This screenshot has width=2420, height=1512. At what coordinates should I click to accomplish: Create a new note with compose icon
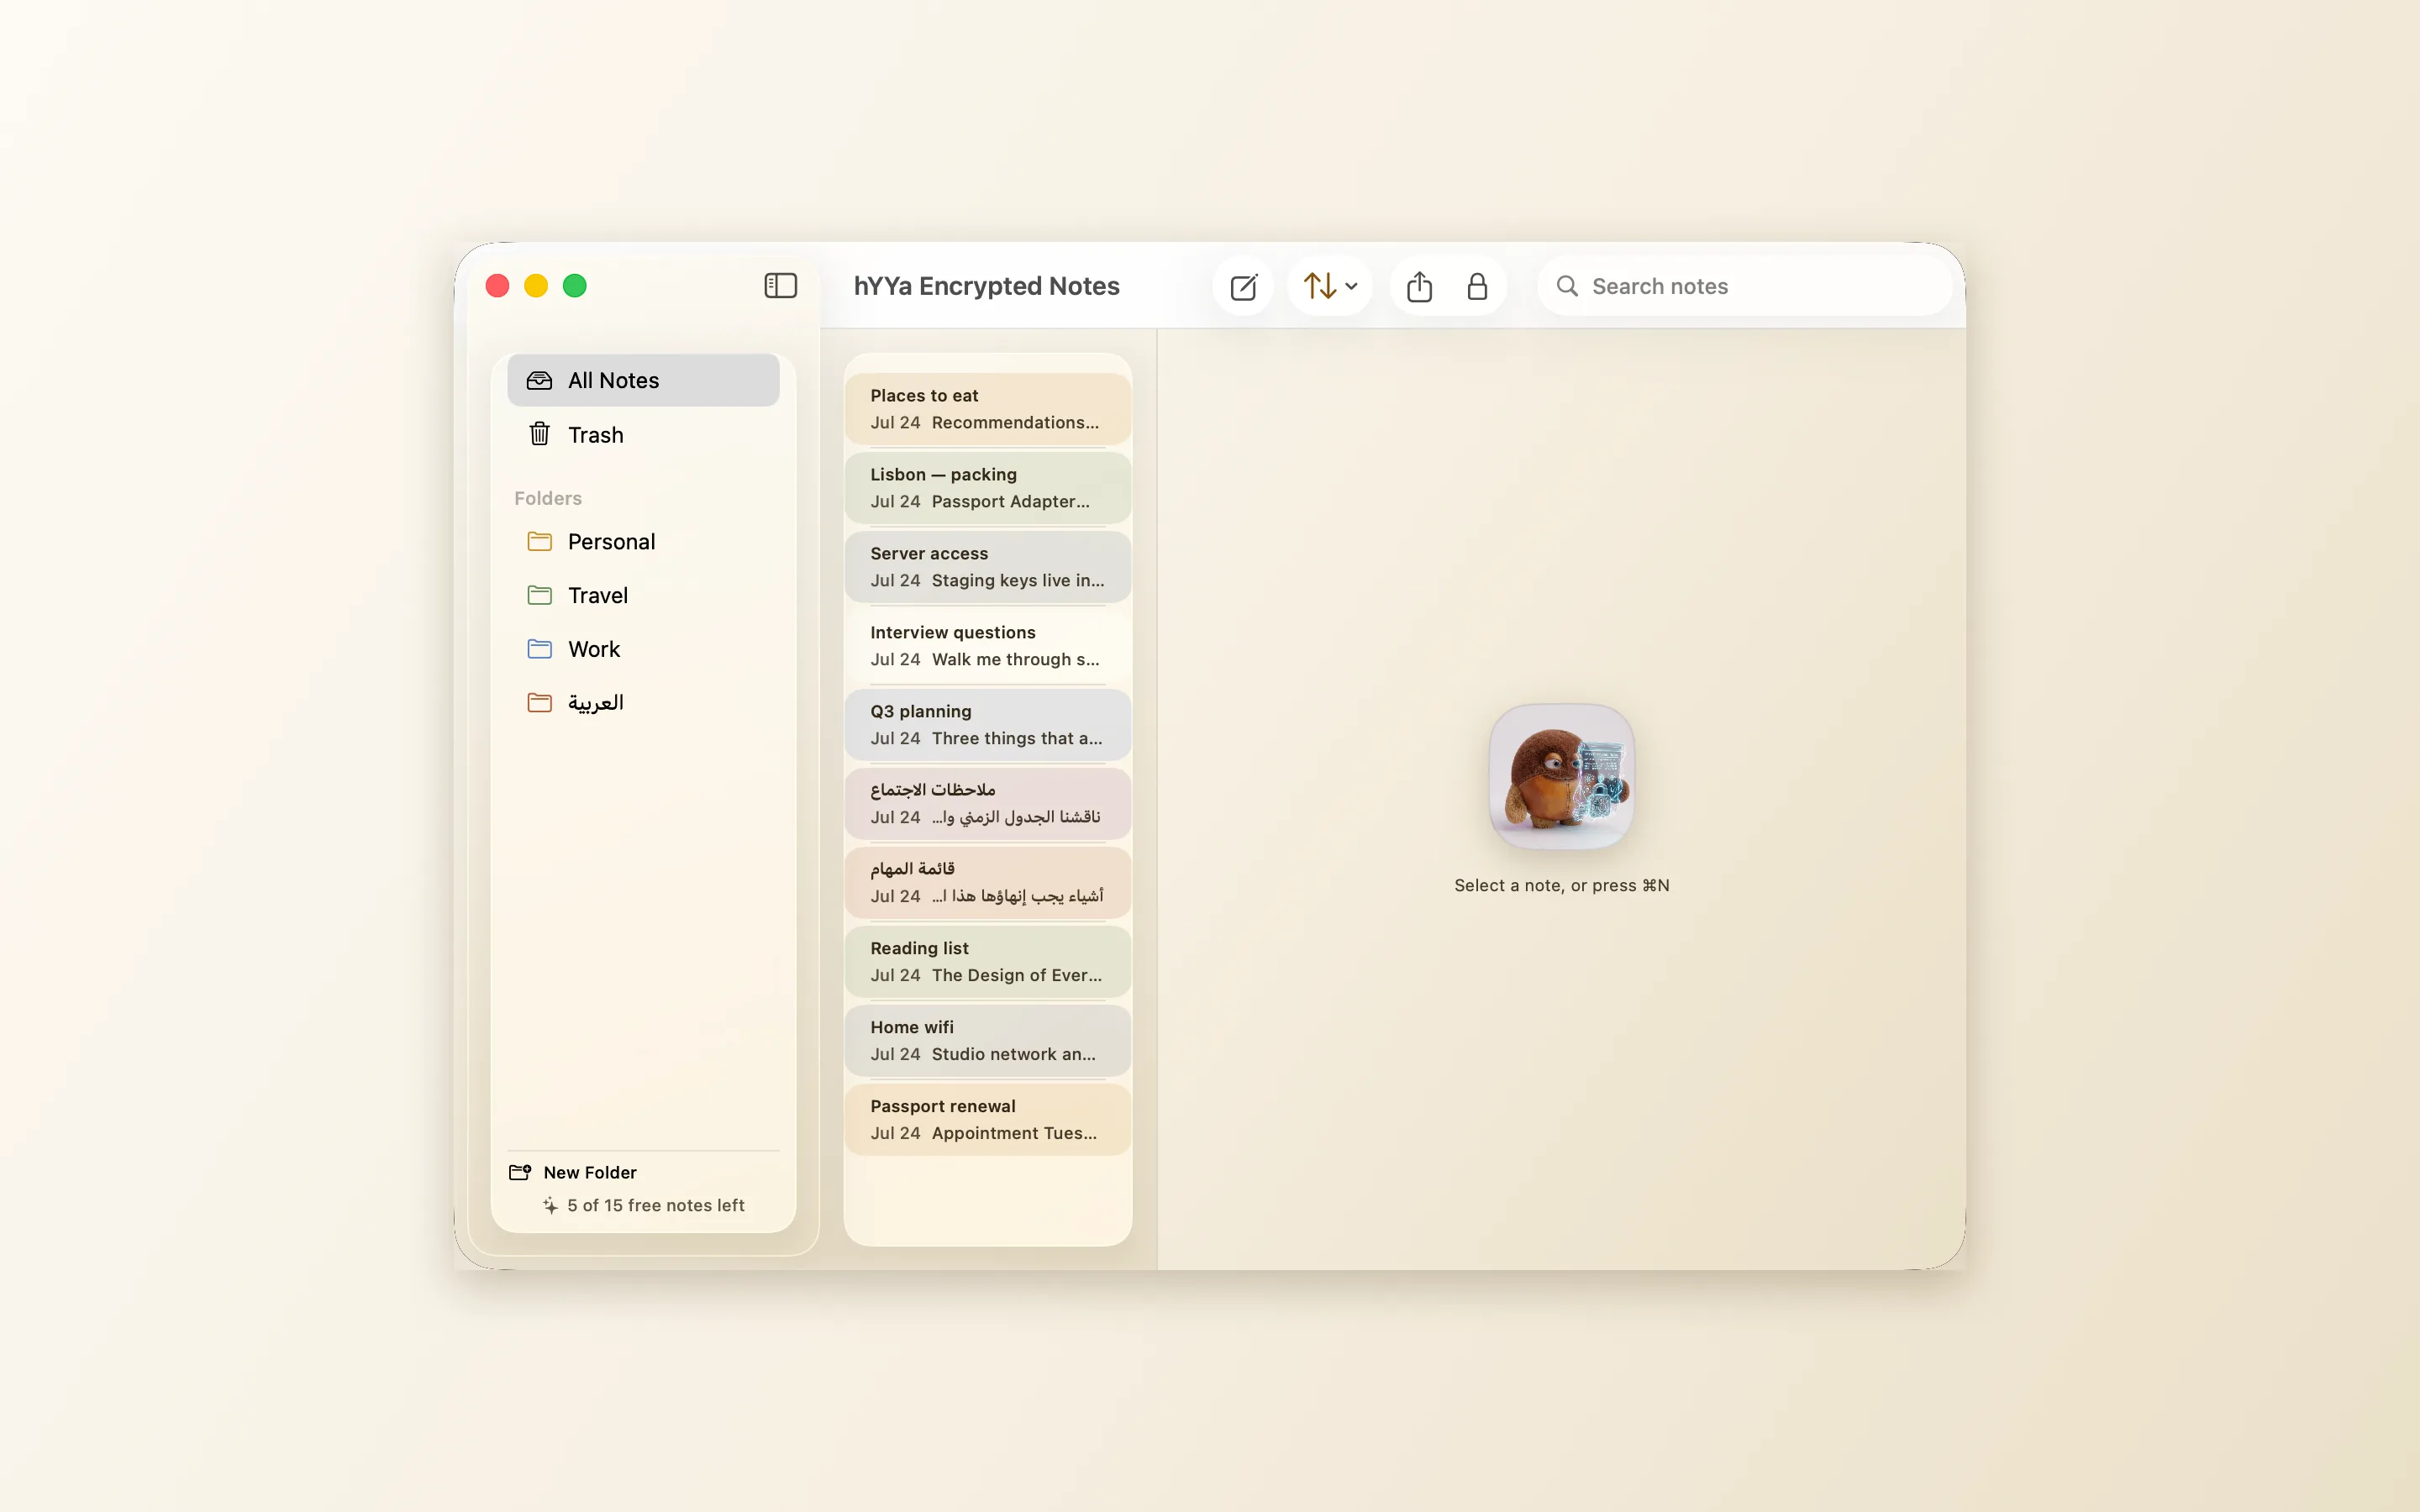(1243, 287)
